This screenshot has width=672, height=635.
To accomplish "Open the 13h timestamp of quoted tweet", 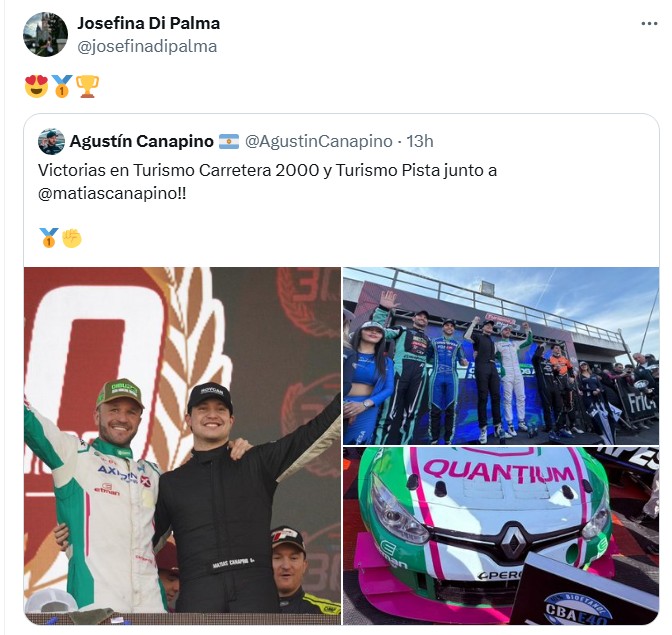I will [420, 141].
